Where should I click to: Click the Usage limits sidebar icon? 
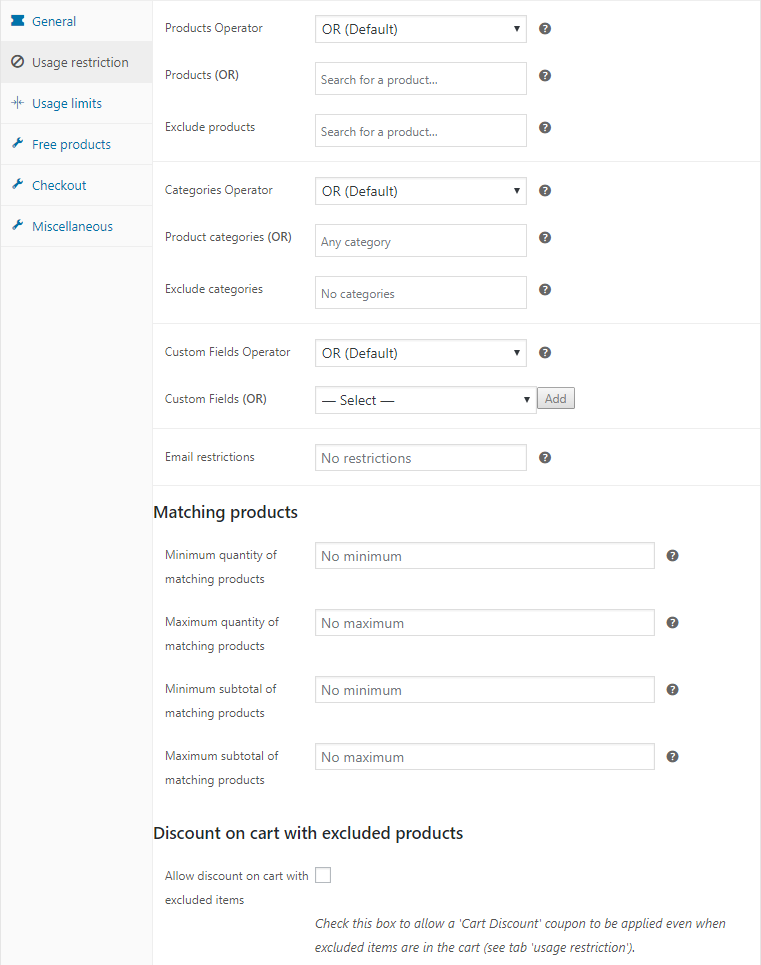pyautogui.click(x=18, y=102)
